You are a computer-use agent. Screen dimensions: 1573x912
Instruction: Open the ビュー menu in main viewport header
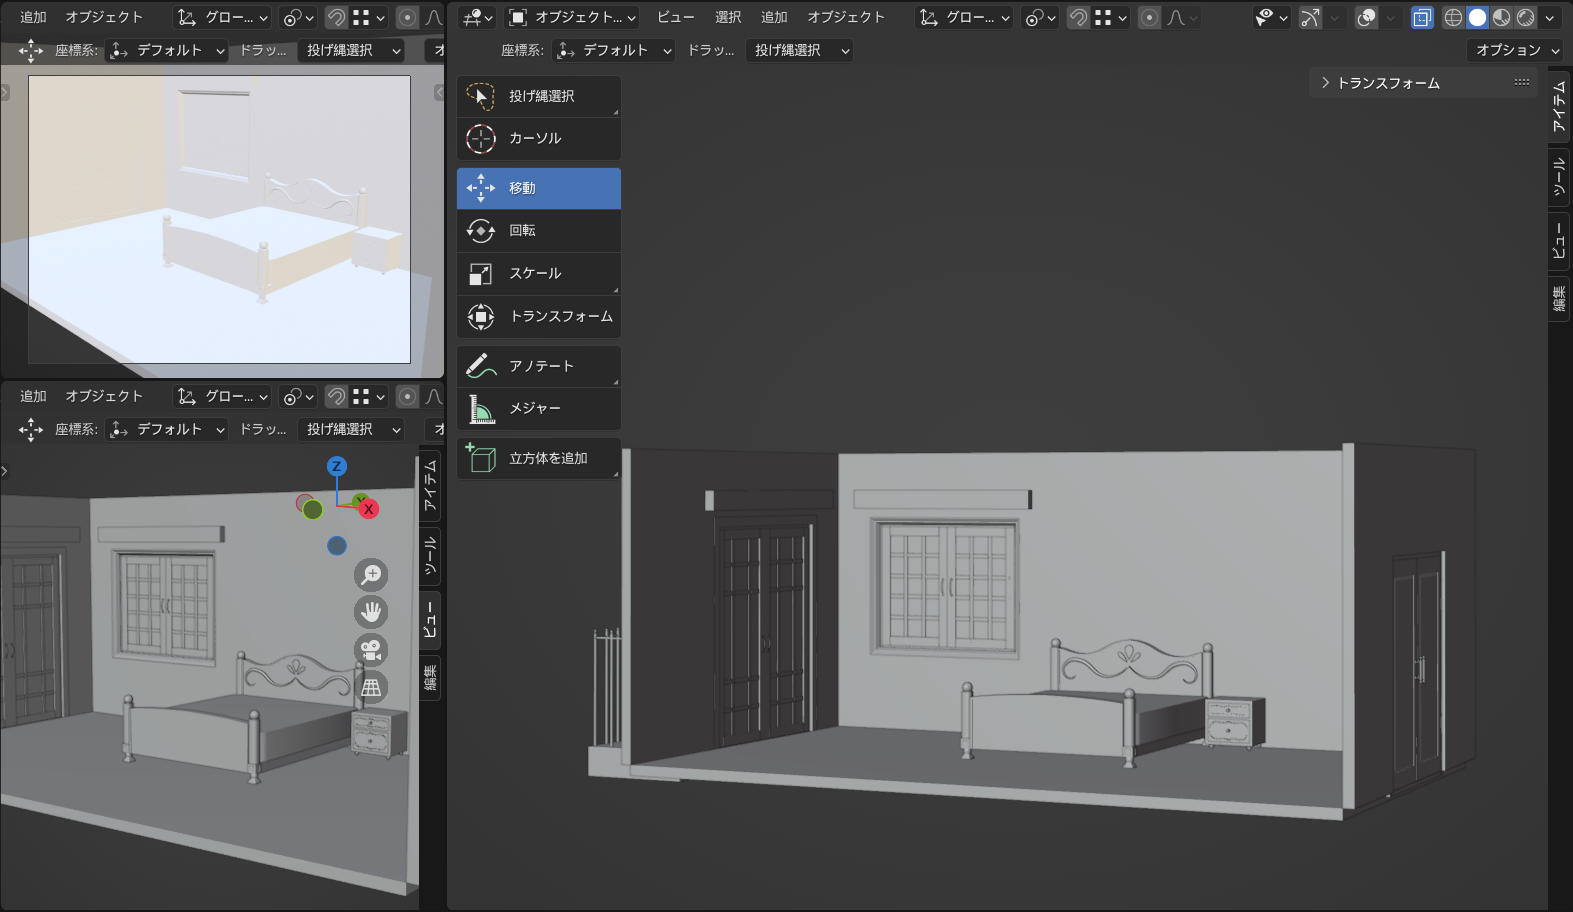pos(675,18)
